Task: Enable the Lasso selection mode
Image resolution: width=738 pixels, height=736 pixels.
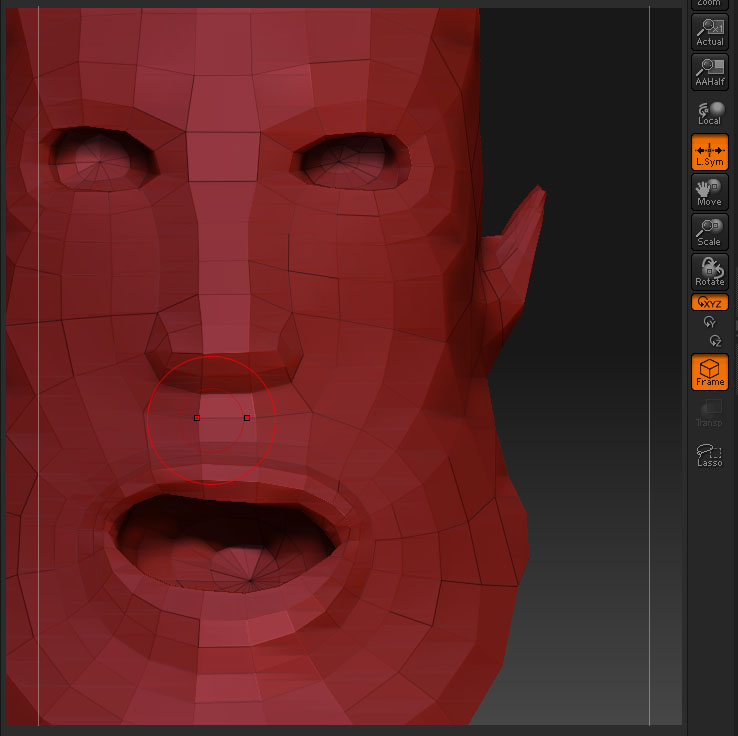Action: coord(710,455)
